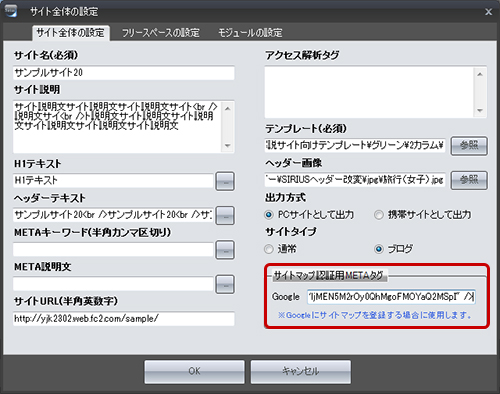
Task: Edit the Google META tag field
Action: (x=391, y=297)
